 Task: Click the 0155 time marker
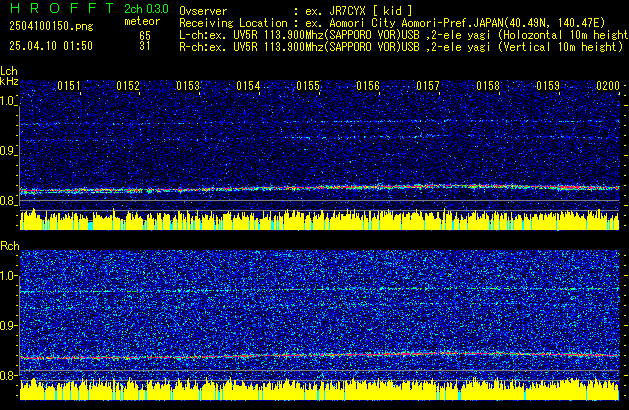pos(308,86)
